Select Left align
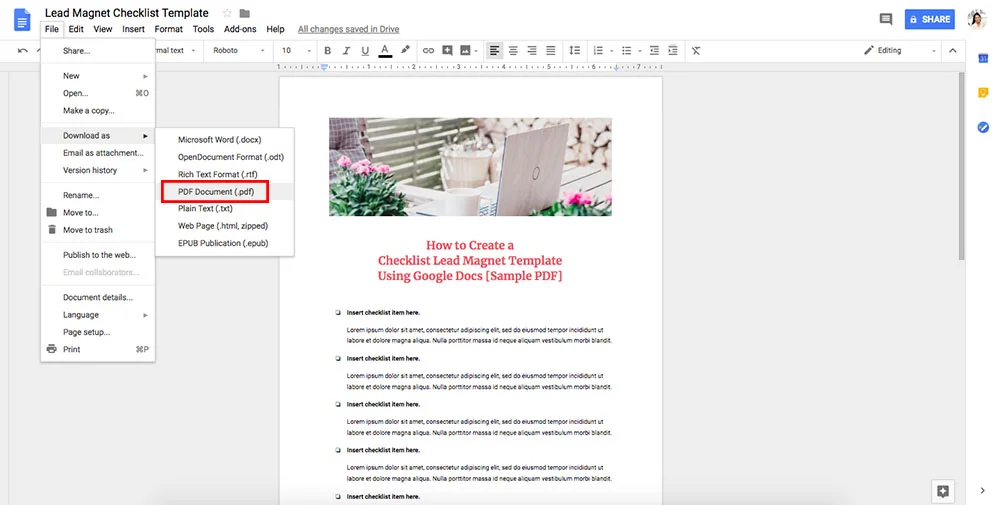1000x505 pixels. tap(494, 50)
